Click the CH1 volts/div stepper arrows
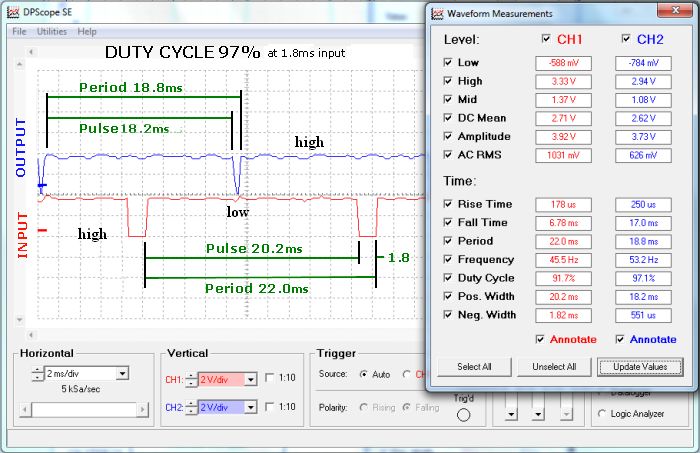This screenshot has width=700, height=453. pyautogui.click(x=192, y=380)
